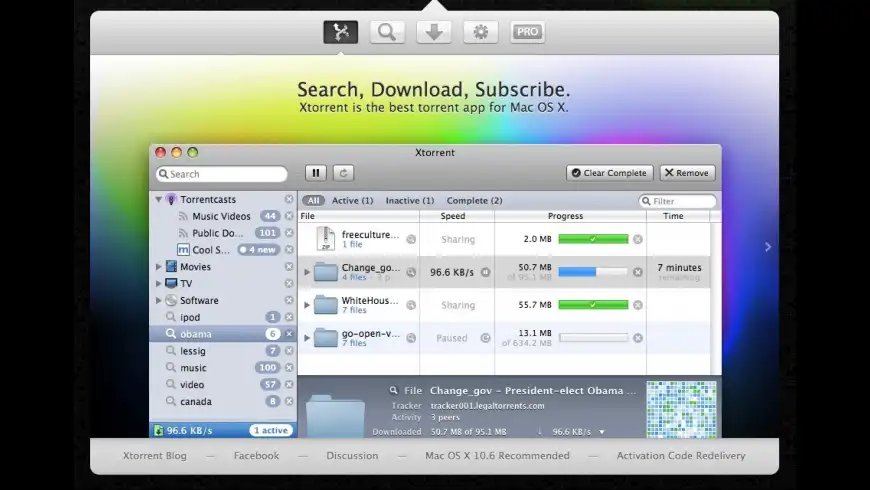Remove Torrentcasts with its x icon
The height and width of the screenshot is (490, 870).
click(289, 199)
